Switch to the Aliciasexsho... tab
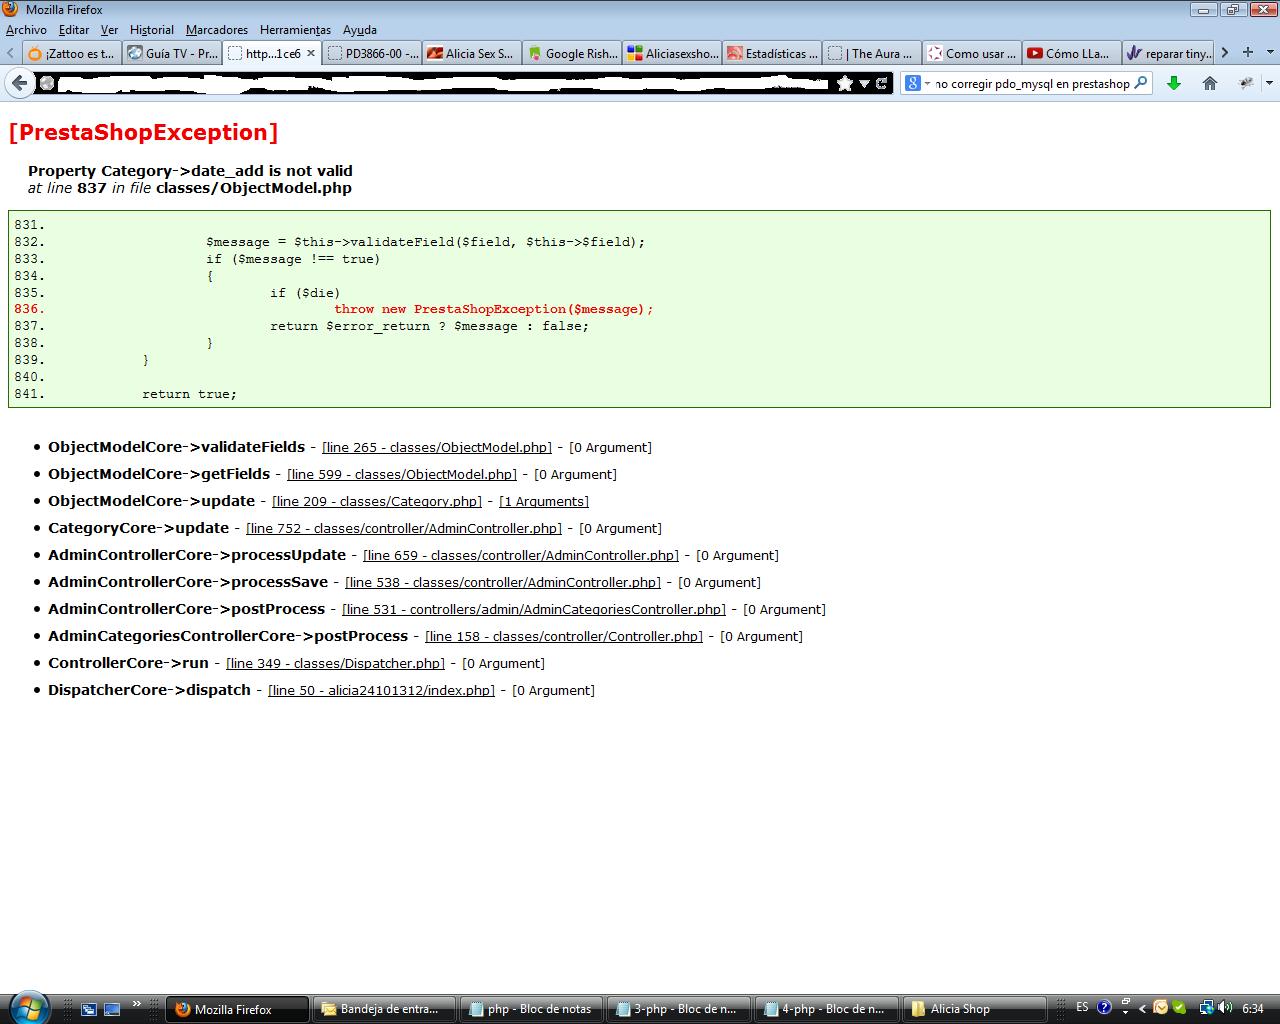The height and width of the screenshot is (1024, 1280). click(x=672, y=53)
